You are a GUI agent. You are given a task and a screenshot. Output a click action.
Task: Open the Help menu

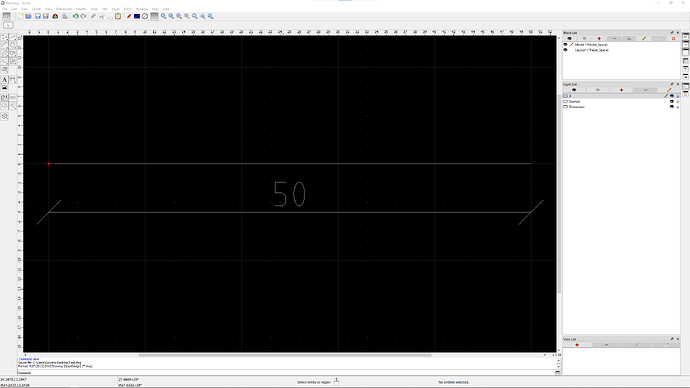point(166,9)
